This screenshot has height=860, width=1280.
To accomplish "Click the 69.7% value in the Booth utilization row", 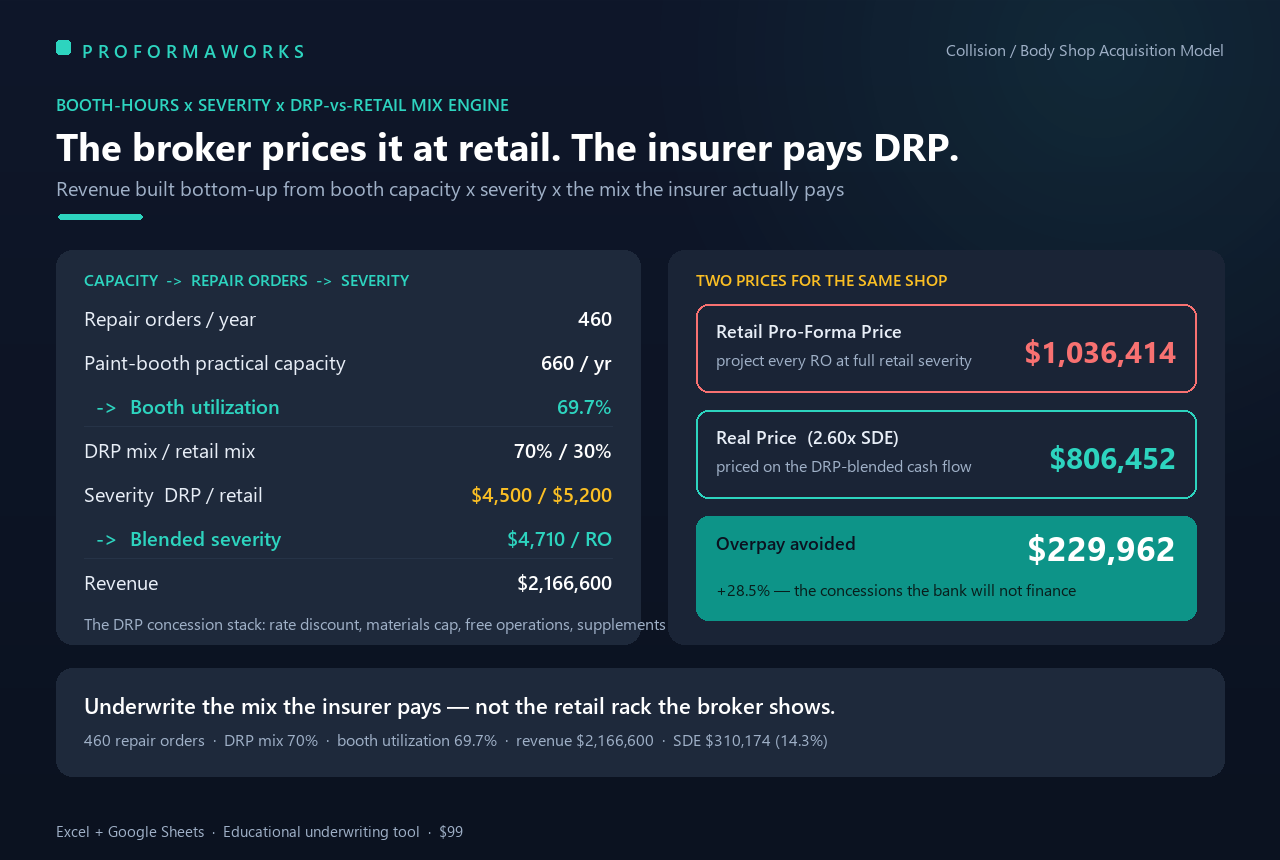I will point(584,408).
